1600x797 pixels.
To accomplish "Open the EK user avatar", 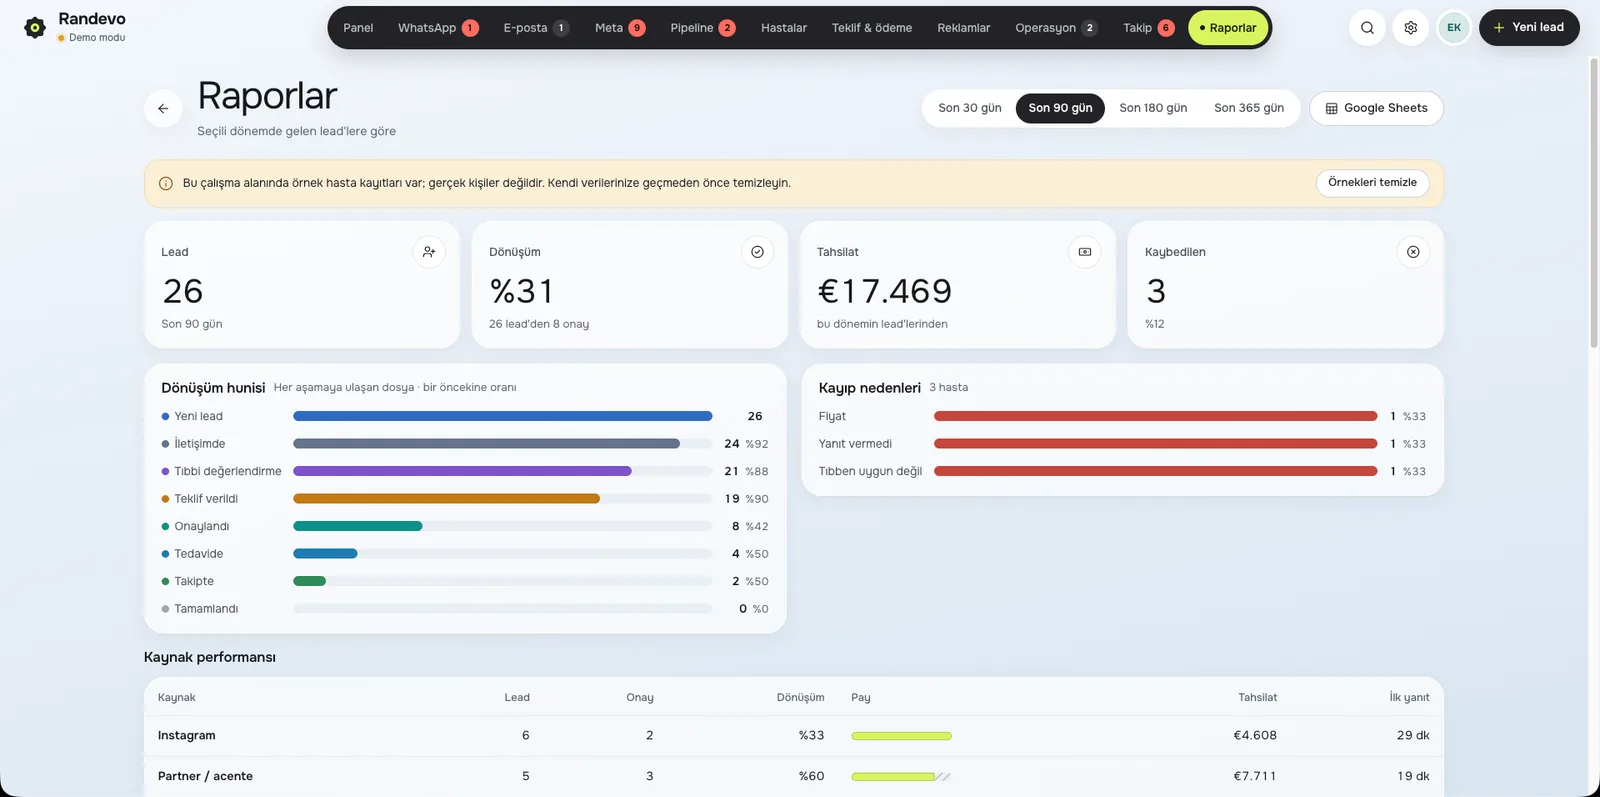I will pyautogui.click(x=1454, y=28).
